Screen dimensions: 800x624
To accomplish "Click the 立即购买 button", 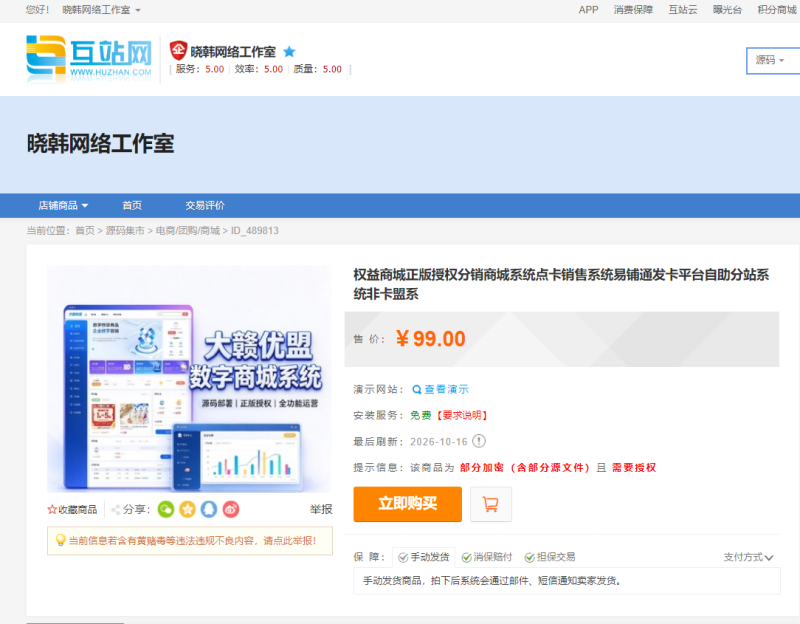I will coord(407,504).
